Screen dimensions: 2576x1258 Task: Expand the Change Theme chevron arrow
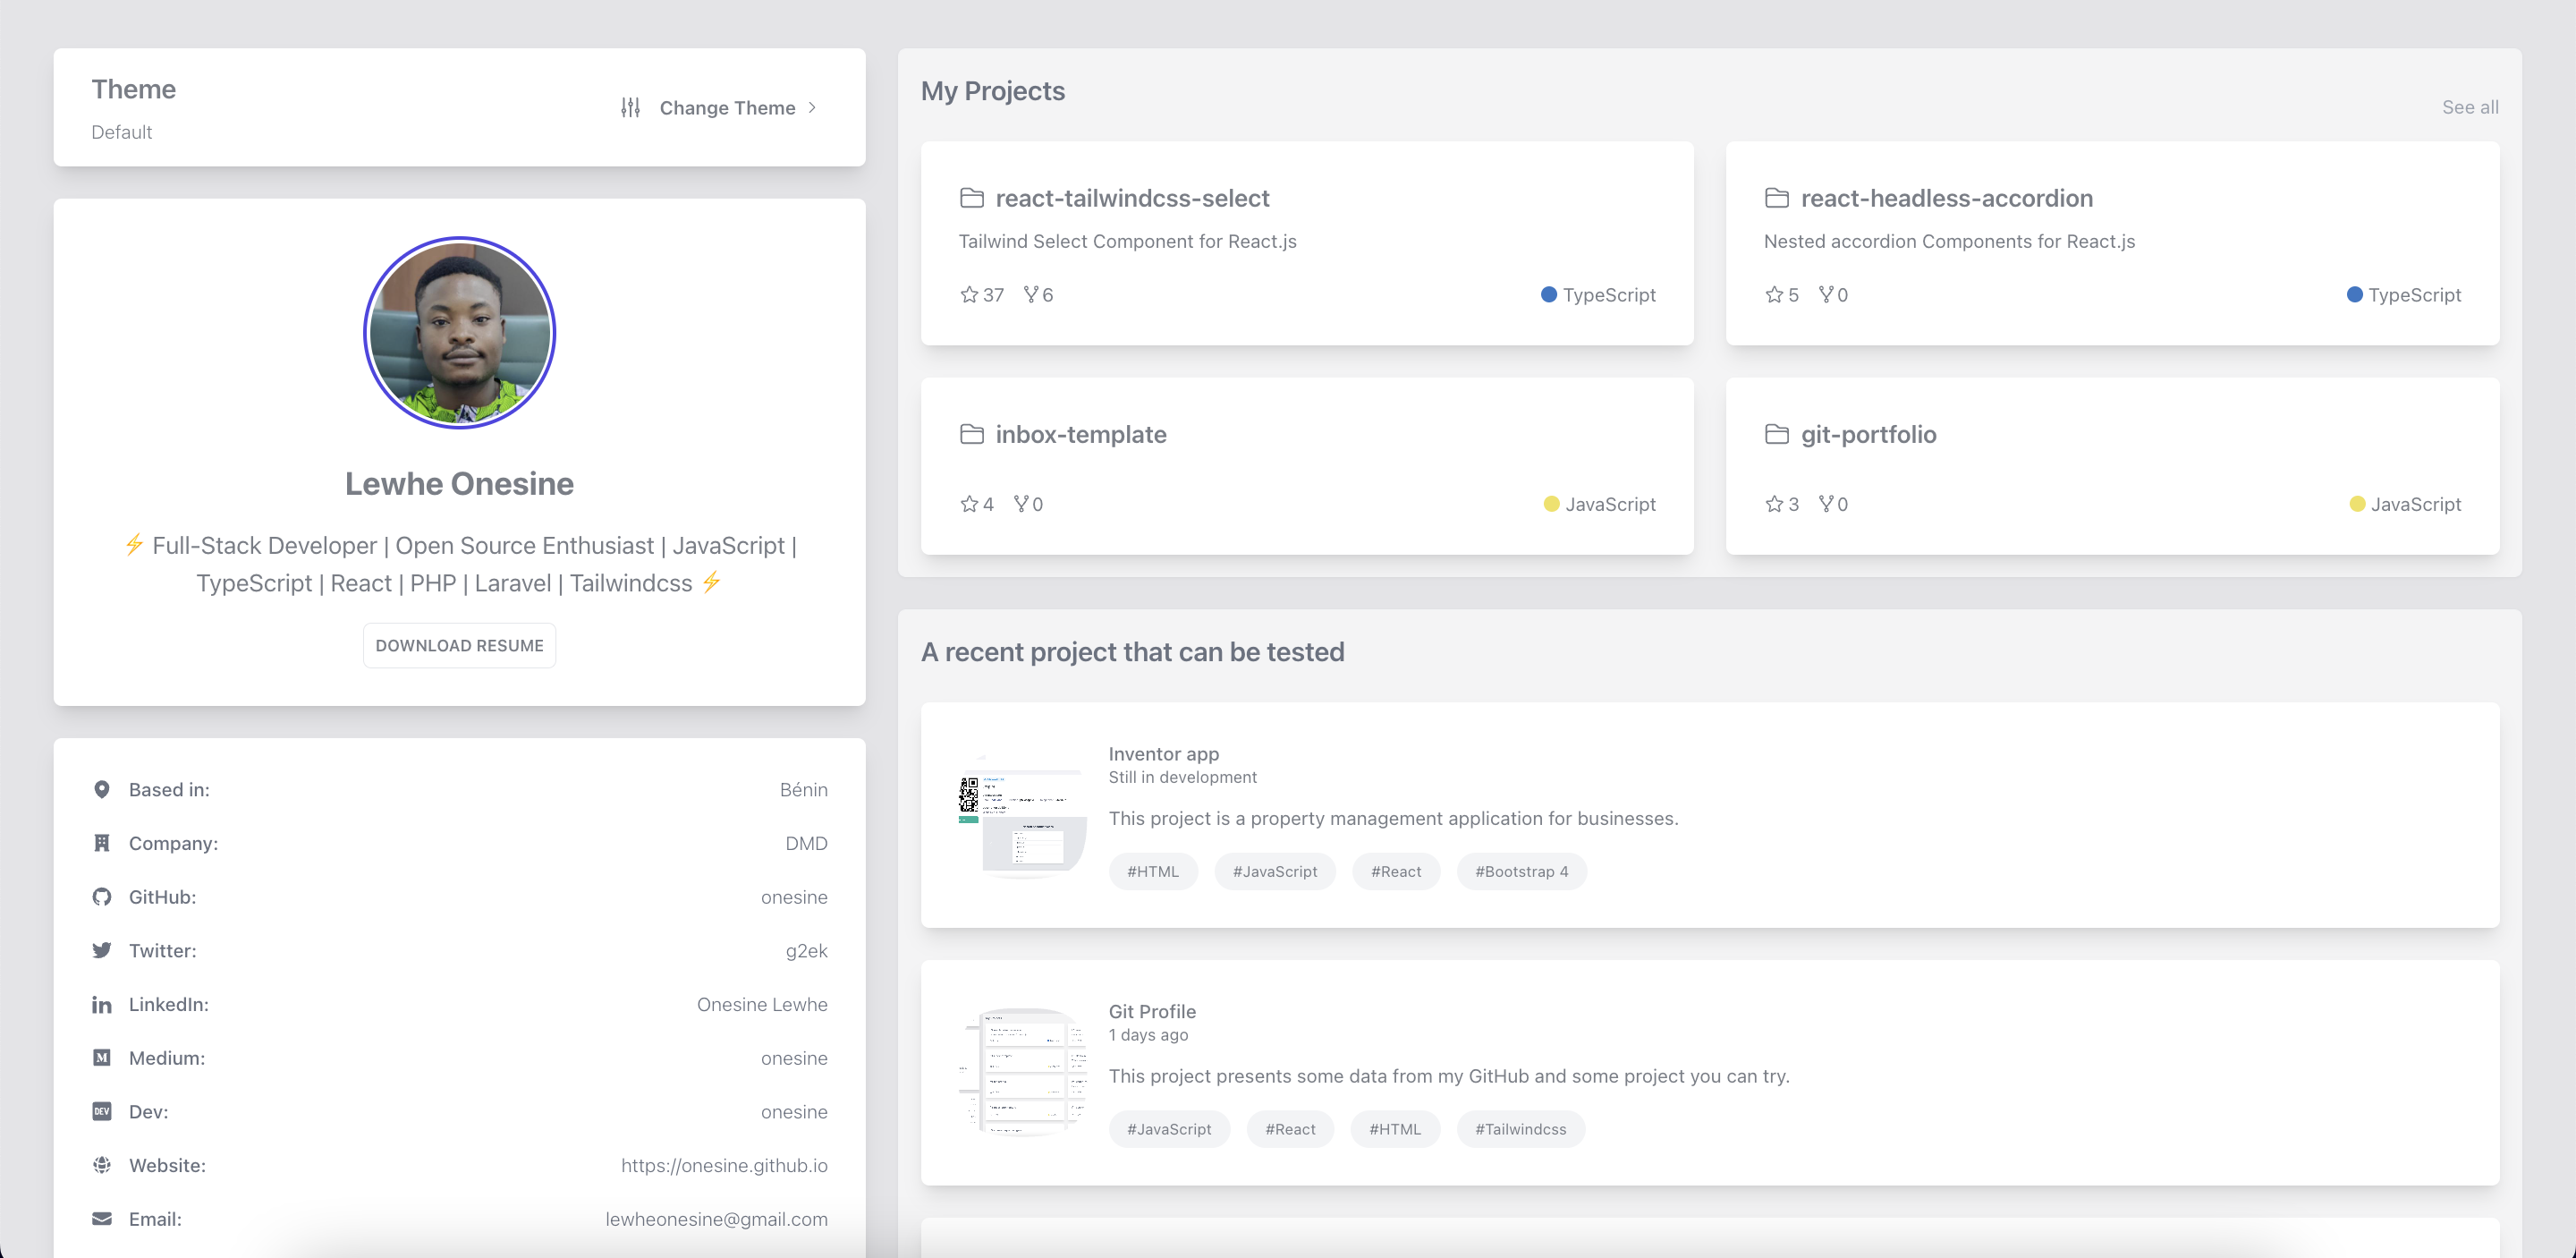(x=812, y=107)
